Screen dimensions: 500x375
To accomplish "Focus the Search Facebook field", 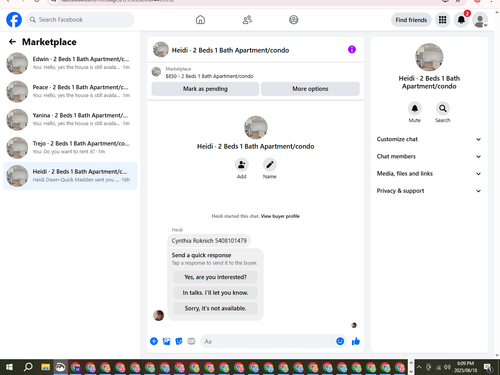I will (80, 20).
